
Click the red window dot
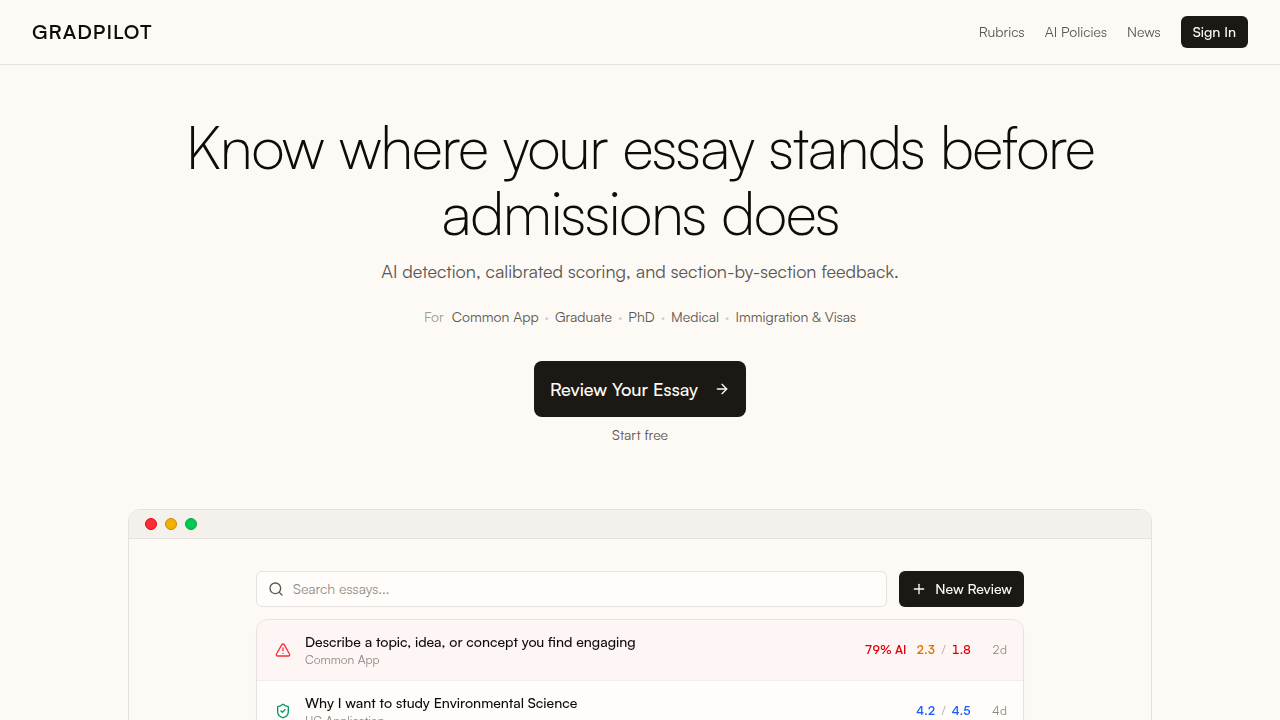151,524
